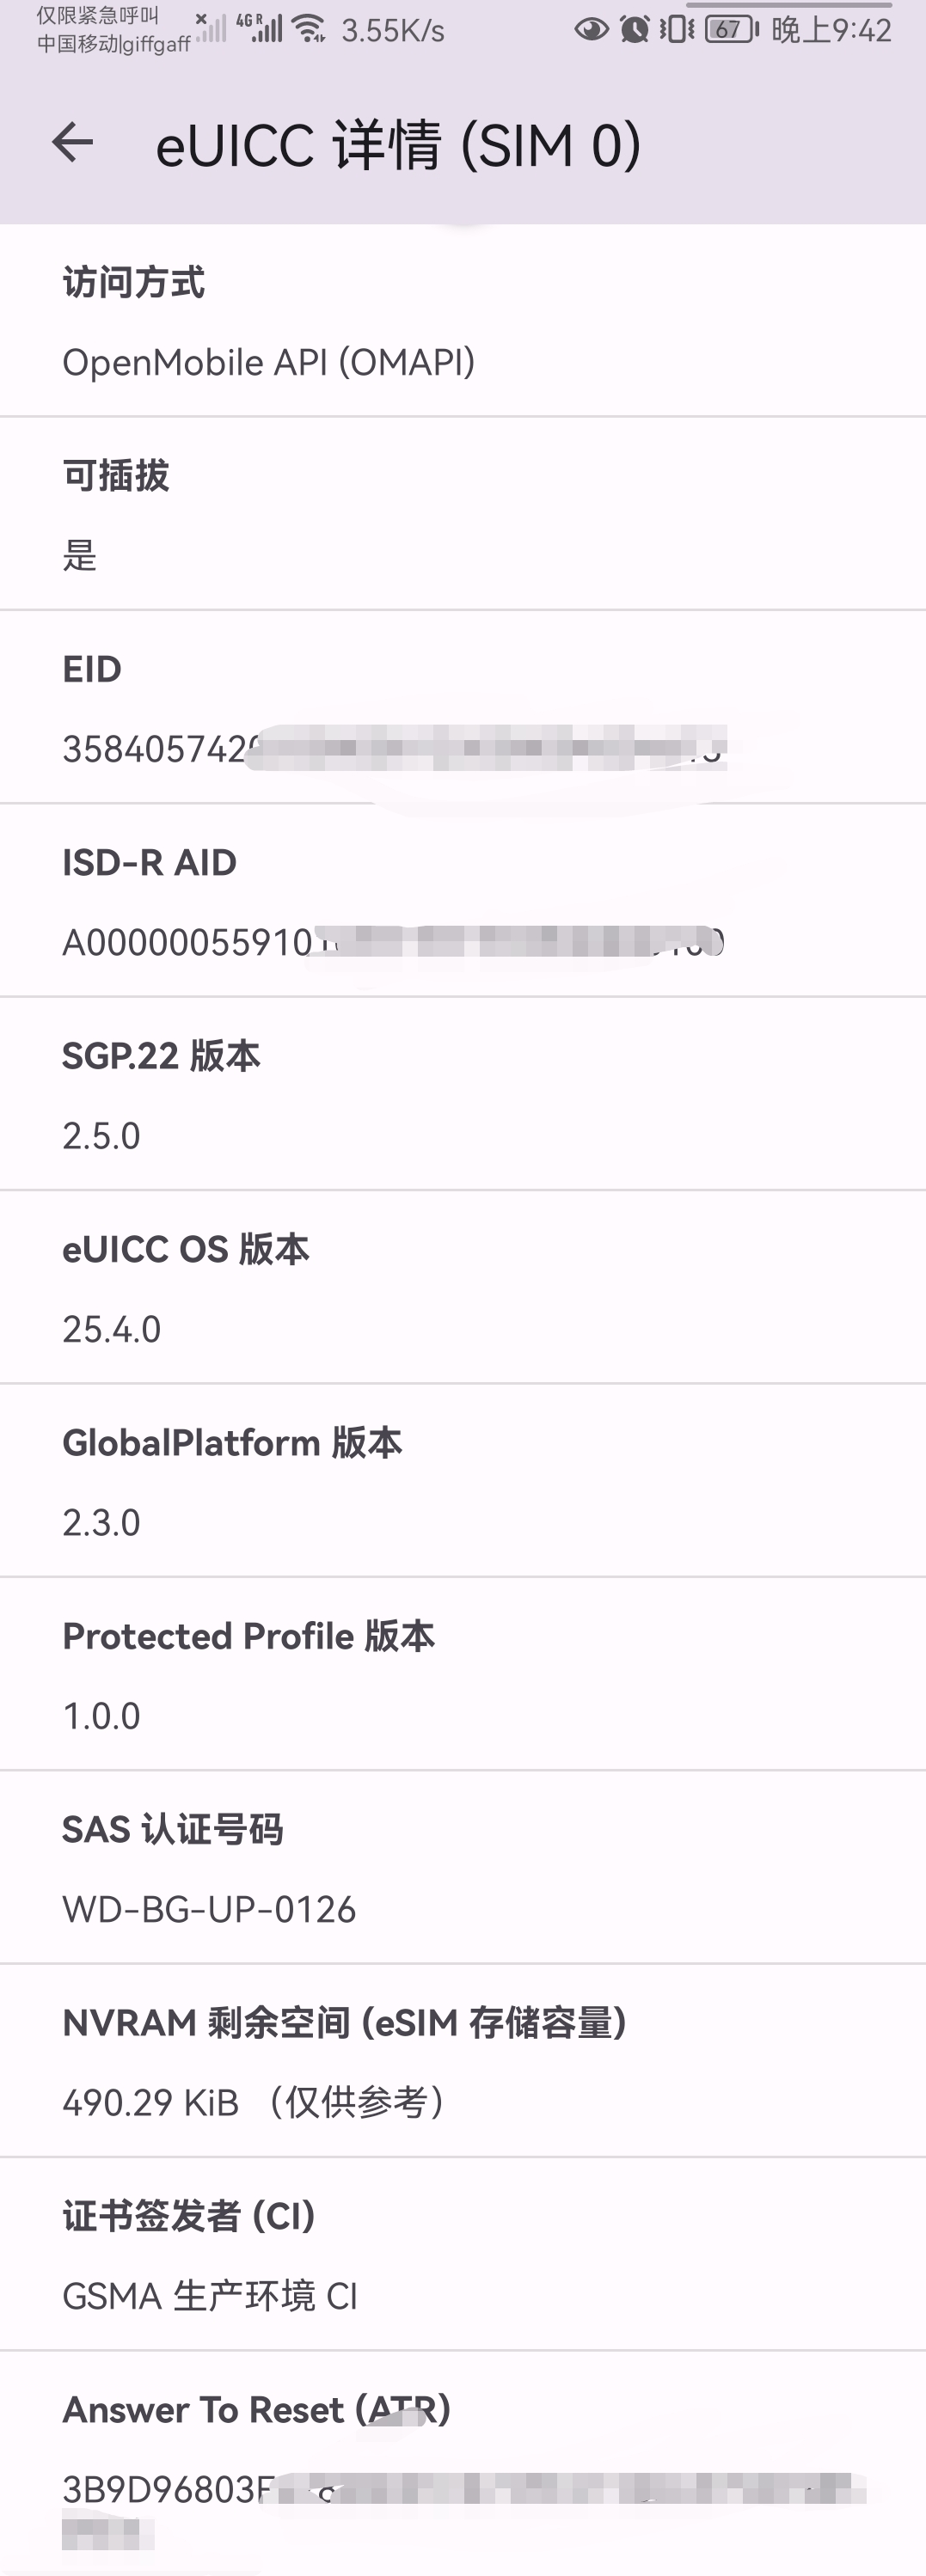Tap the eUICC 详情 (SIM 0) title
The image size is (926, 2576).
click(398, 145)
